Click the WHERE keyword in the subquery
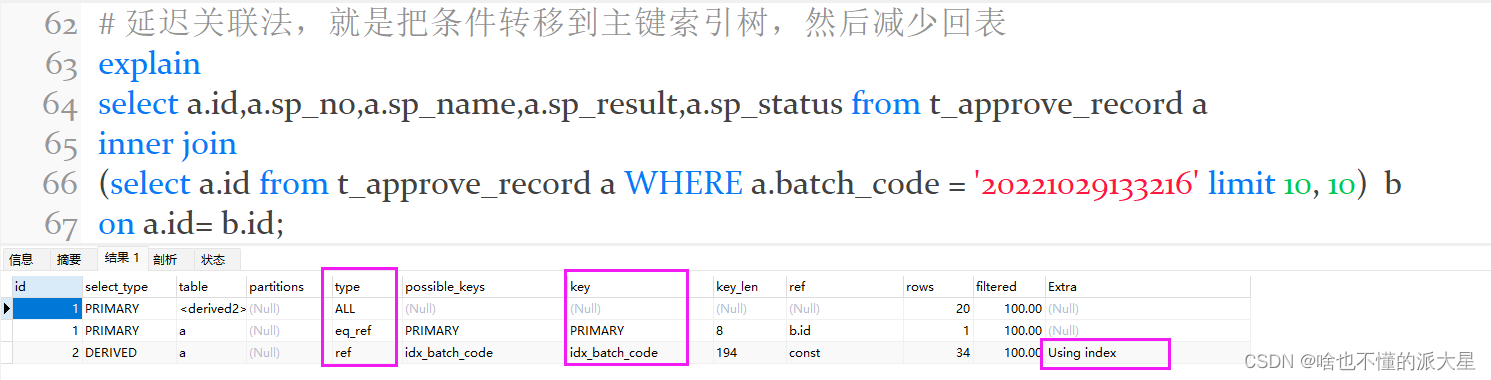This screenshot has width=1491, height=380. click(x=683, y=184)
